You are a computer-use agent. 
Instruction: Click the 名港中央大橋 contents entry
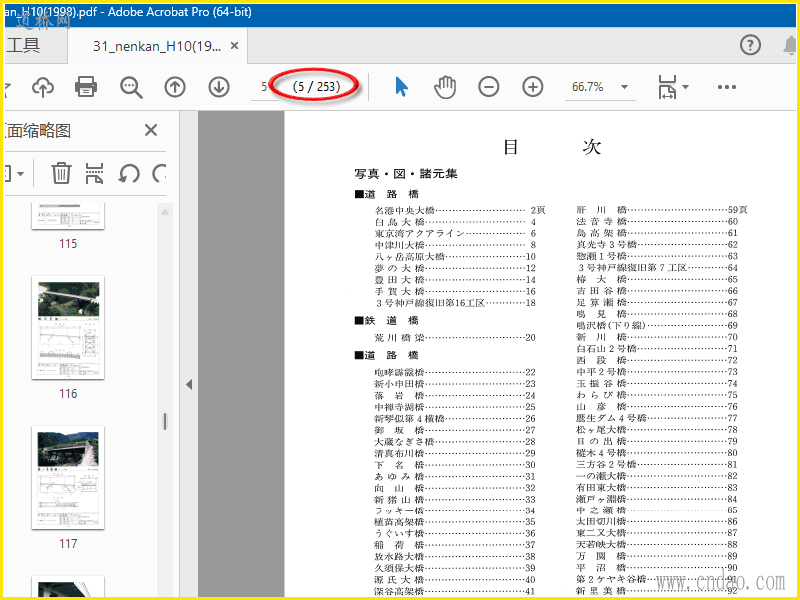point(460,210)
